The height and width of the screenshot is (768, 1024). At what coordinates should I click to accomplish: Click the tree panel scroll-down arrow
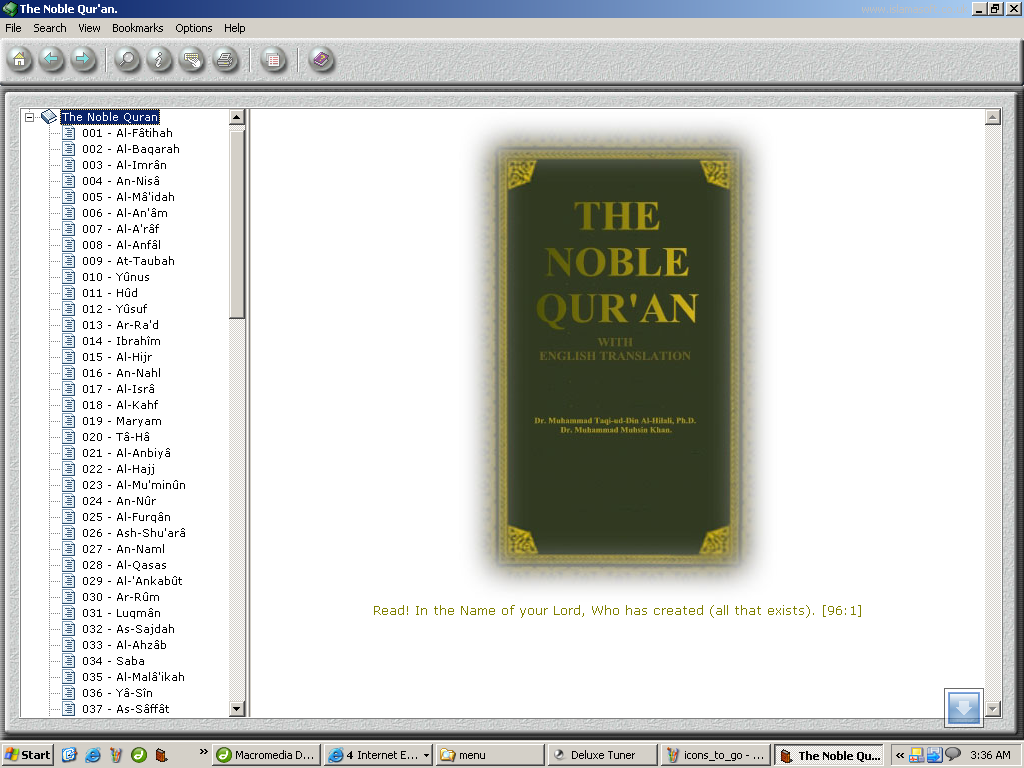pyautogui.click(x=237, y=709)
